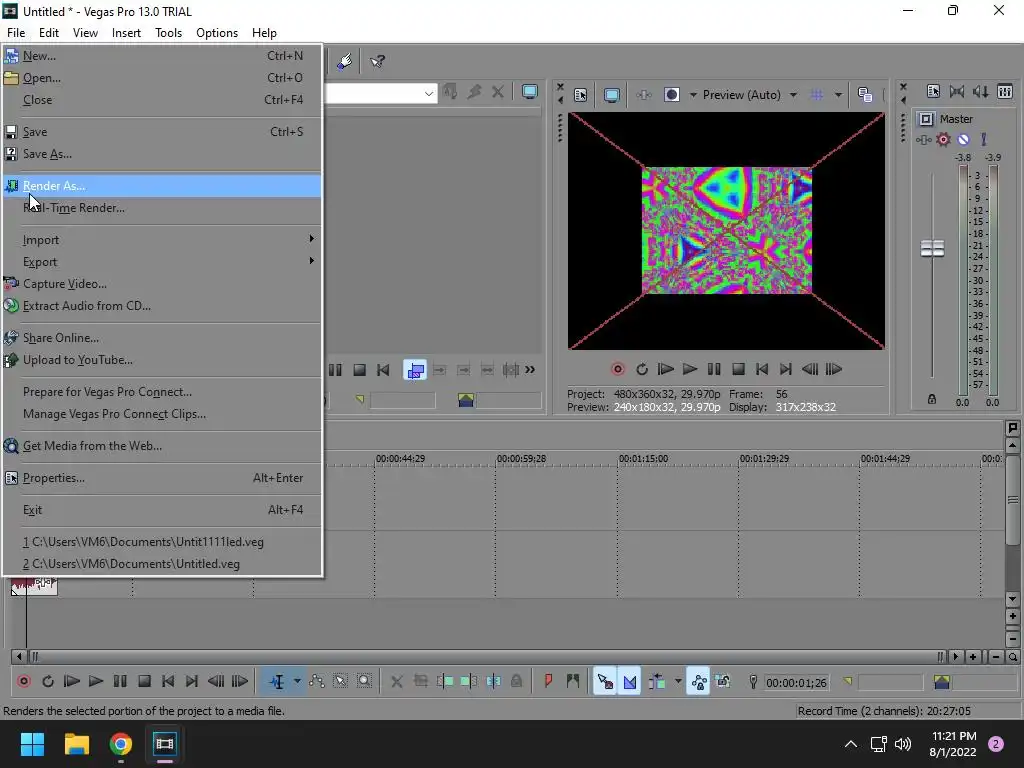Choose Save As... in the File menu
This screenshot has height=768, width=1024.
[x=161, y=154]
